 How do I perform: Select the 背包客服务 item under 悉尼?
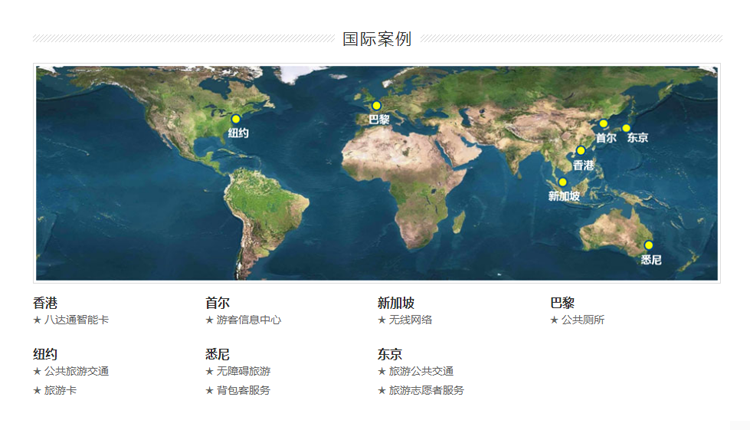coord(243,390)
